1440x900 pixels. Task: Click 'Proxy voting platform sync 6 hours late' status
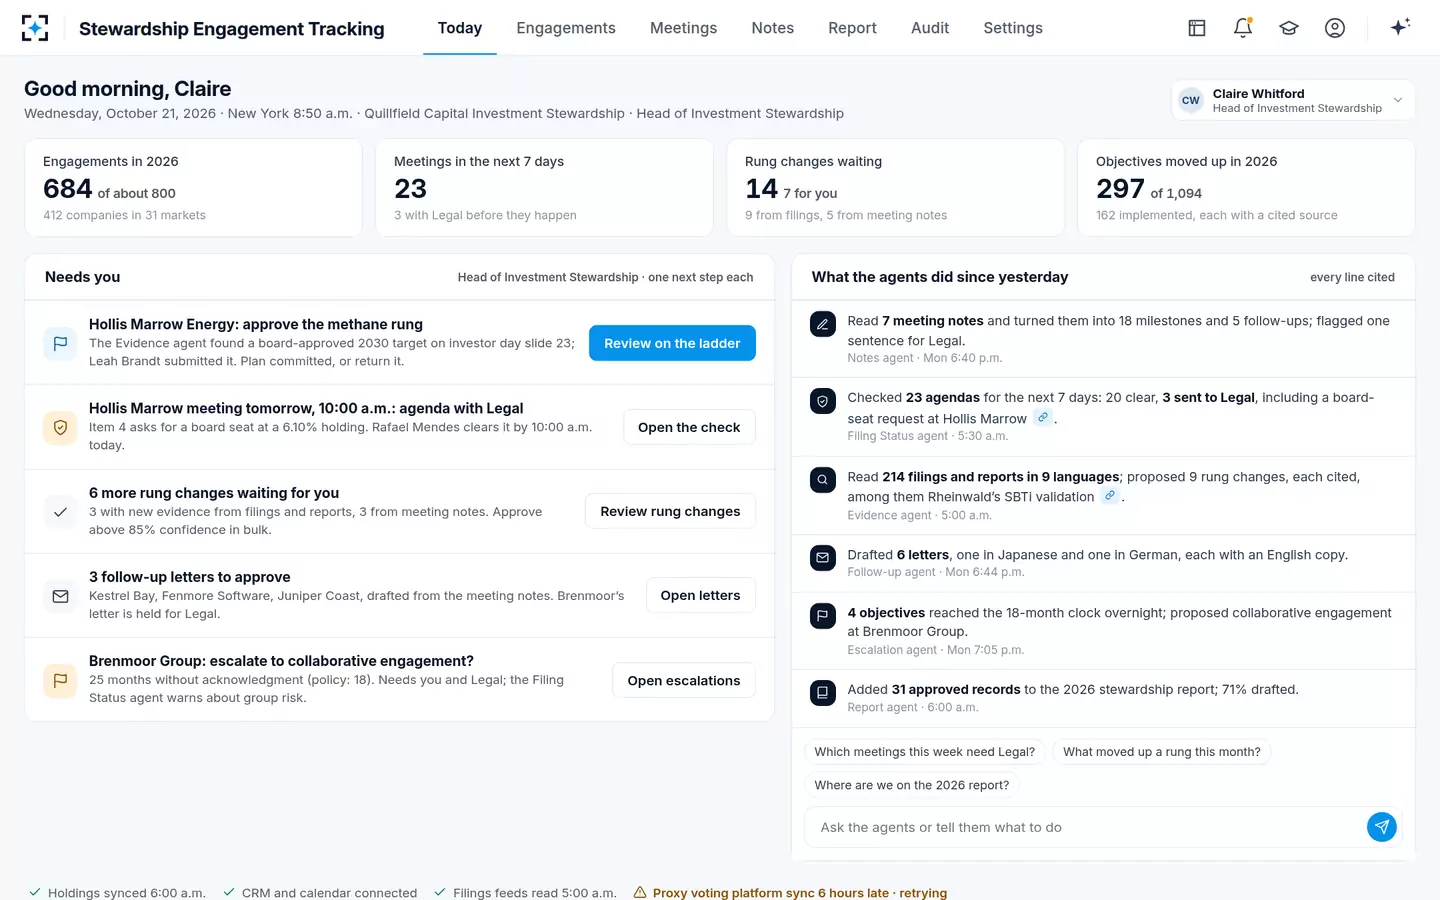790,893
